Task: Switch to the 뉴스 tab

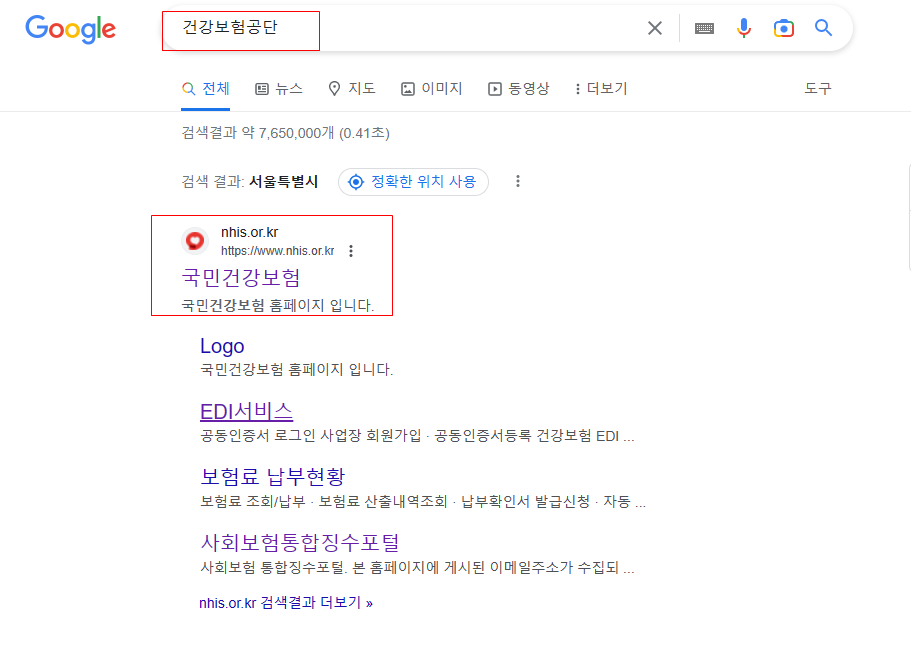Action: click(279, 89)
